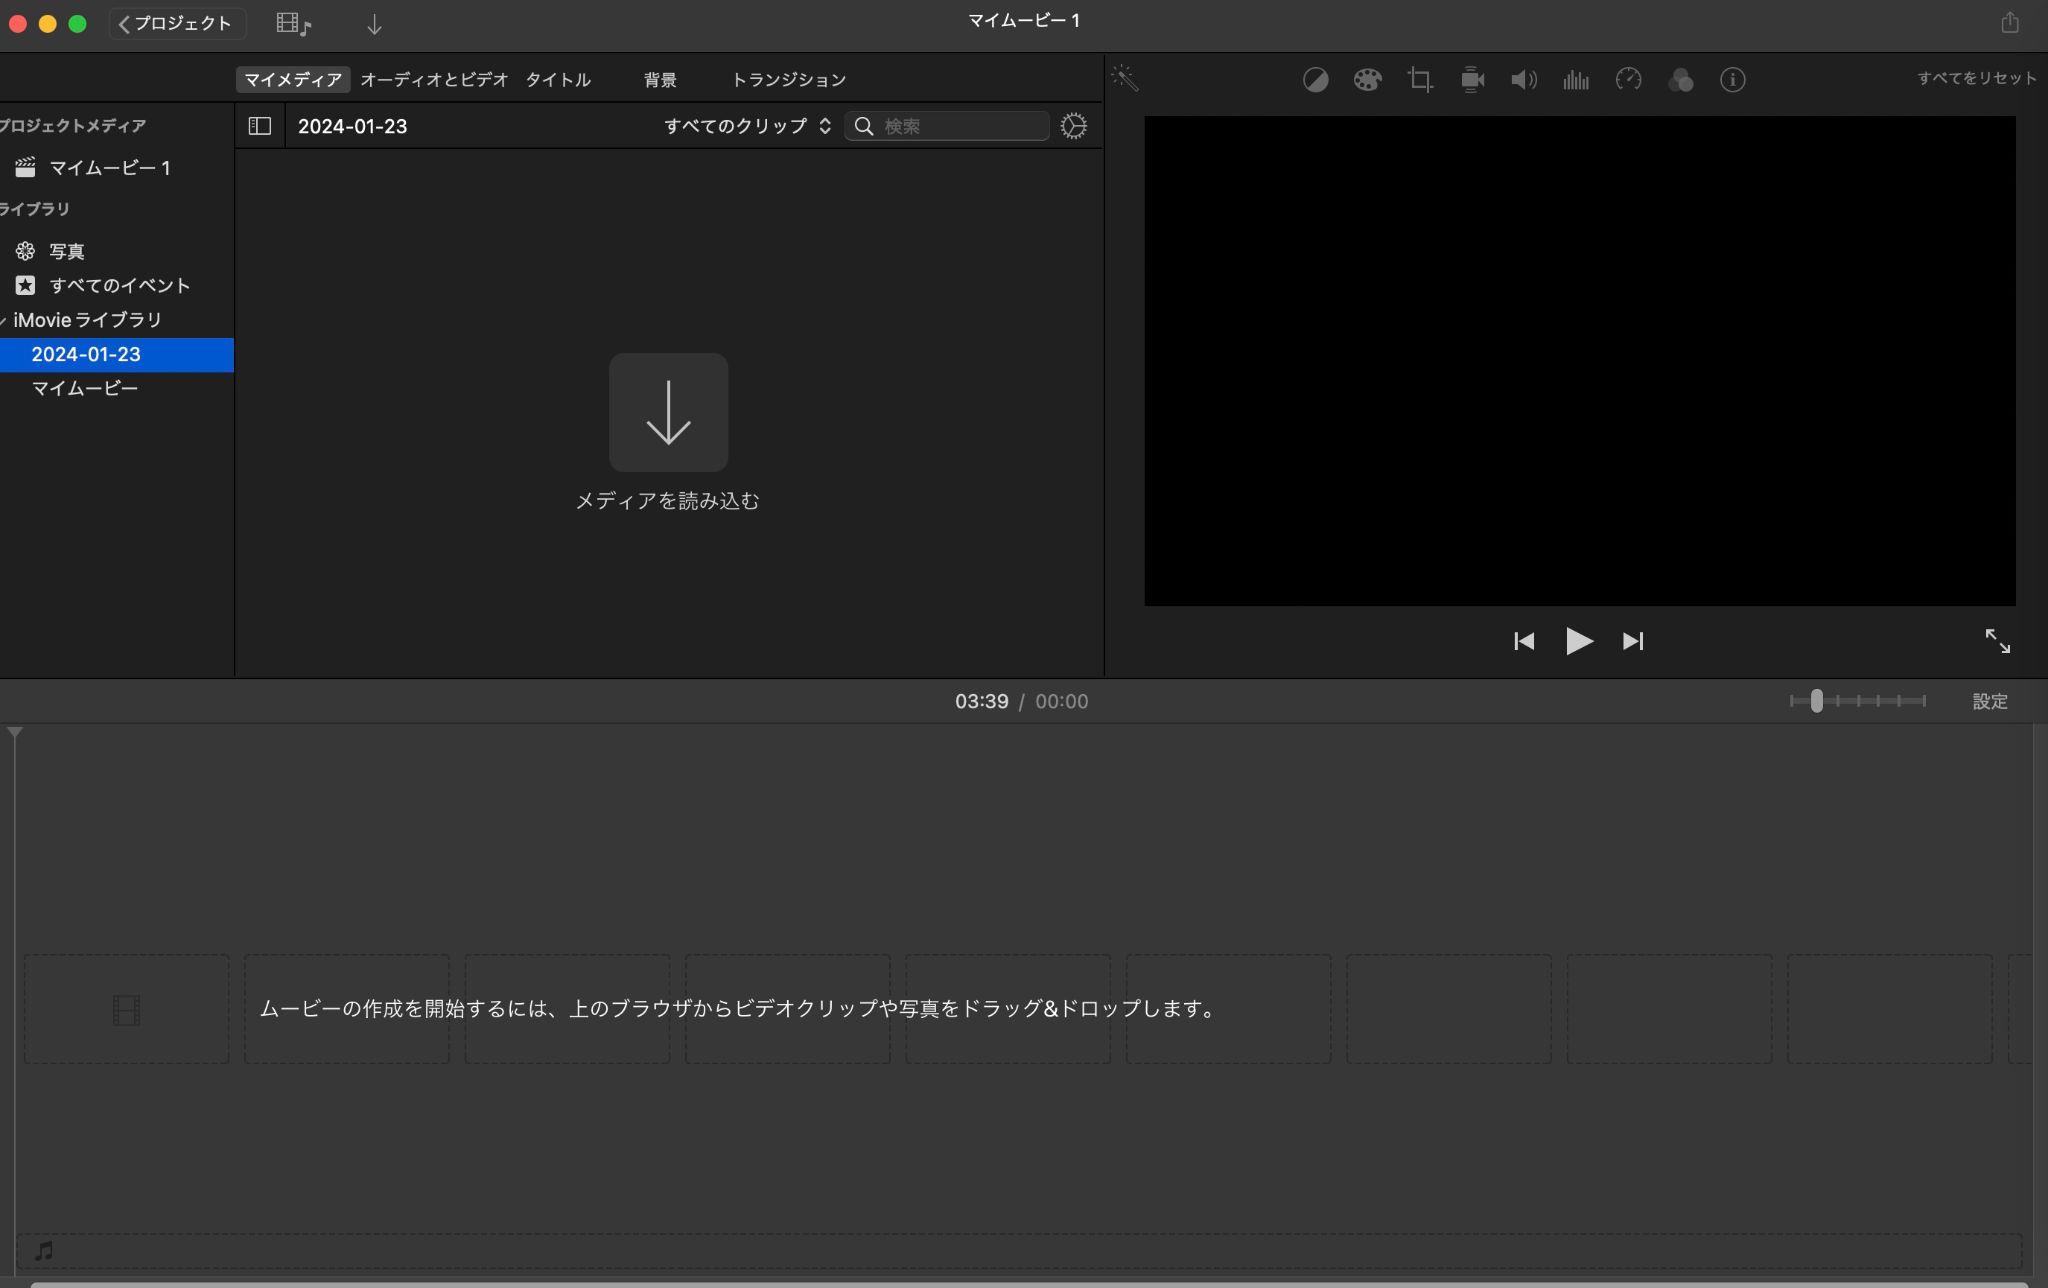Open the トランジション tab
The width and height of the screenshot is (2048, 1288).
(789, 79)
